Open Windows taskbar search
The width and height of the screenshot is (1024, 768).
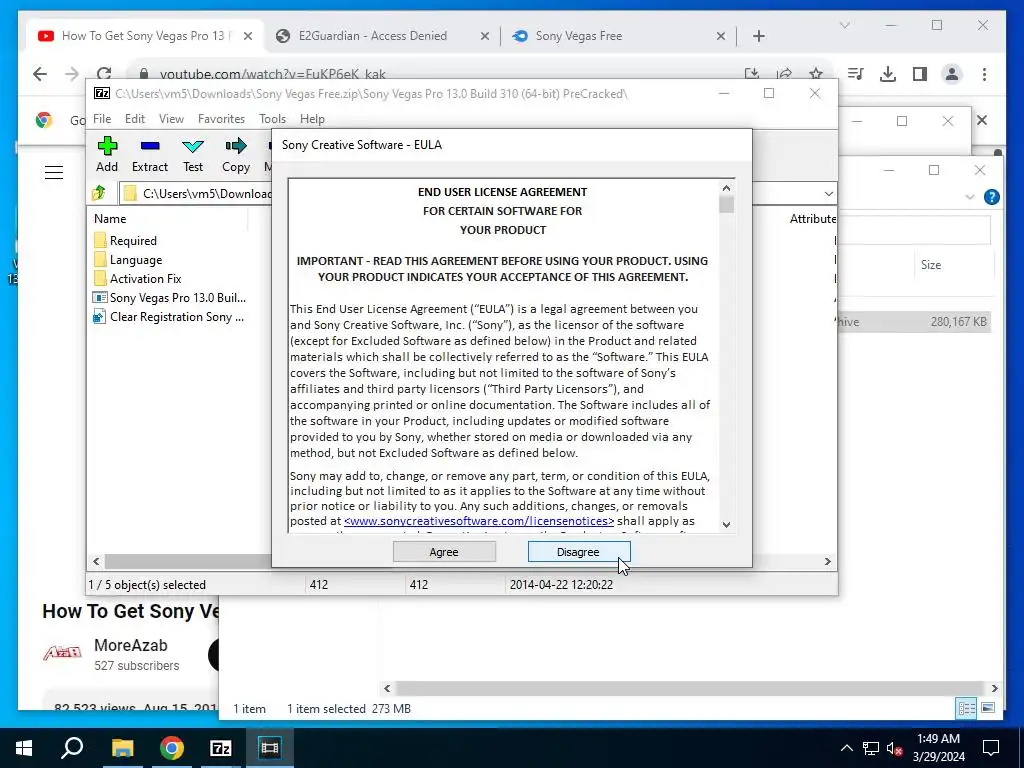pyautogui.click(x=72, y=748)
